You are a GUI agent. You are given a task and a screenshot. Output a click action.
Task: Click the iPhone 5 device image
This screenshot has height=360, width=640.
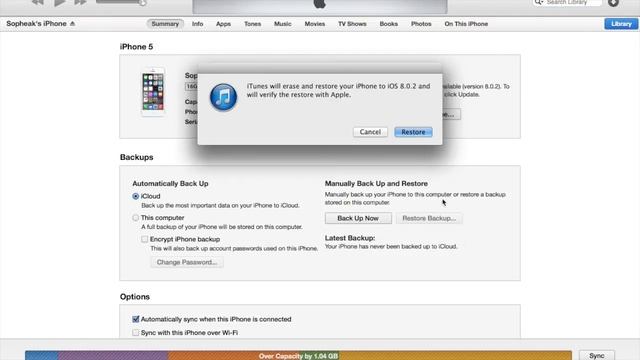pos(153,92)
